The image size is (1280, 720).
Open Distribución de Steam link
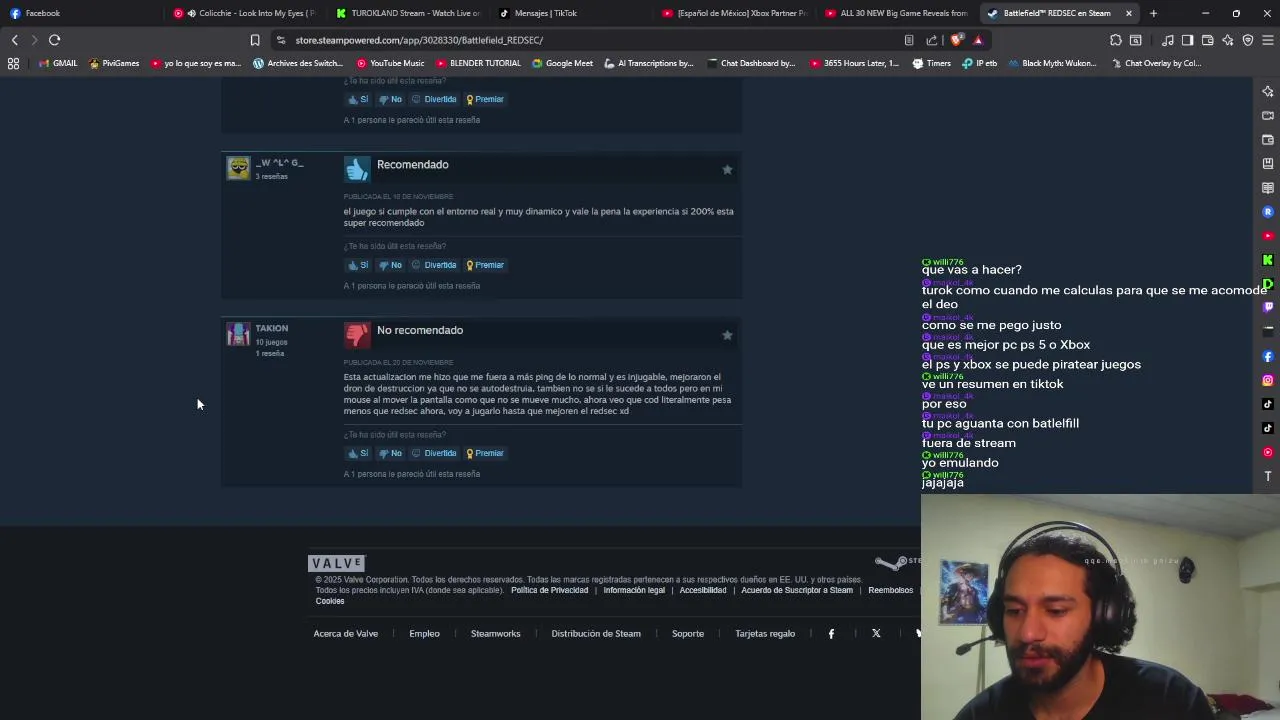(x=596, y=634)
